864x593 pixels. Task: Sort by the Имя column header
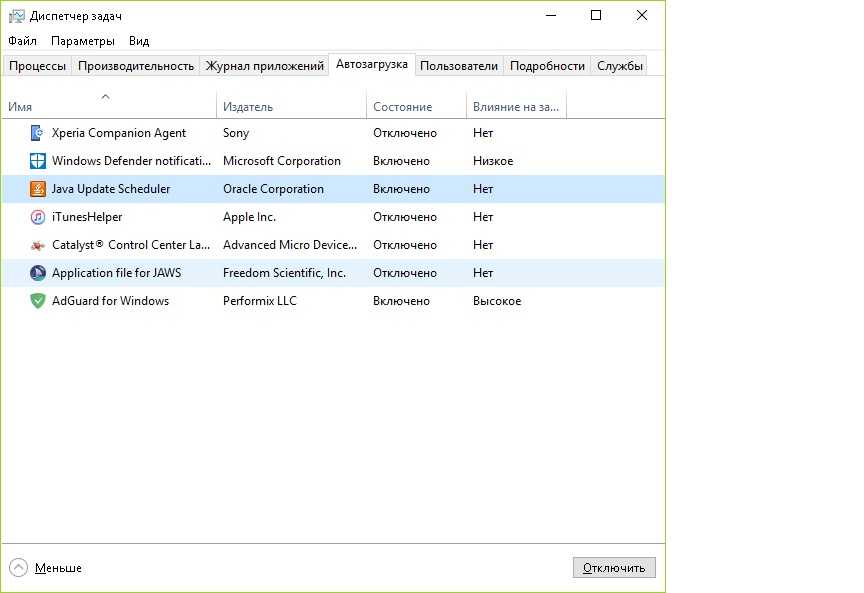pos(20,107)
